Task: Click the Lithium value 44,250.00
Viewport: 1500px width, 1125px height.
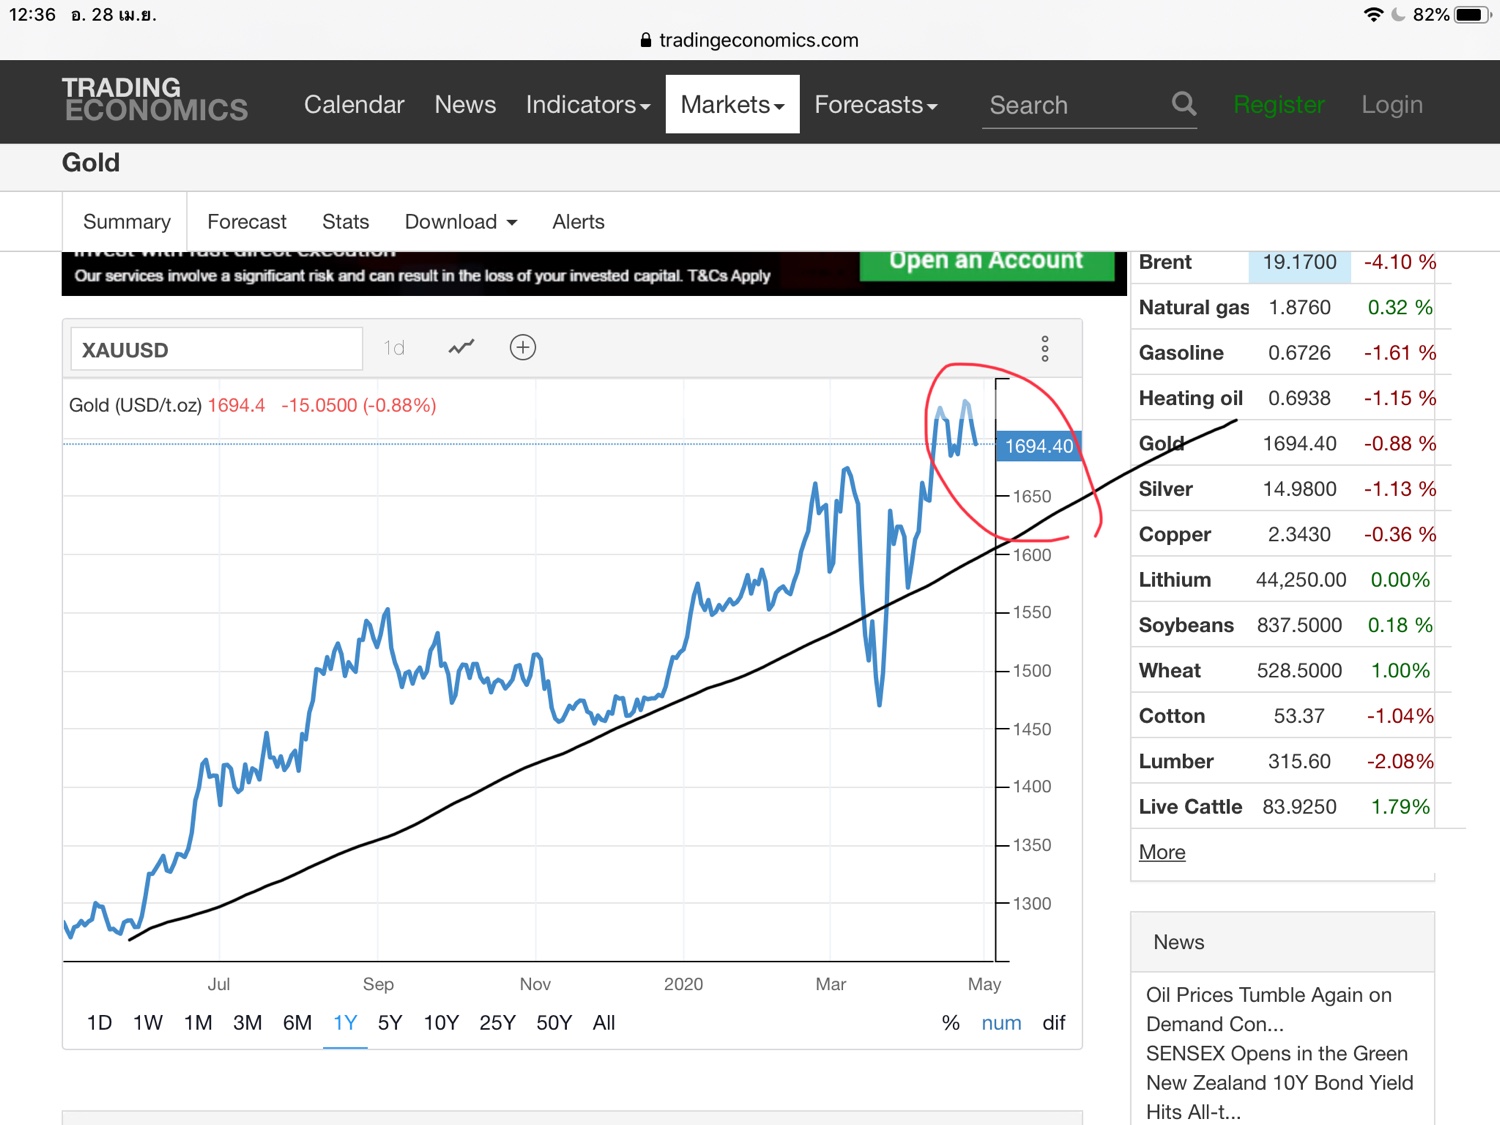Action: coord(1301,580)
